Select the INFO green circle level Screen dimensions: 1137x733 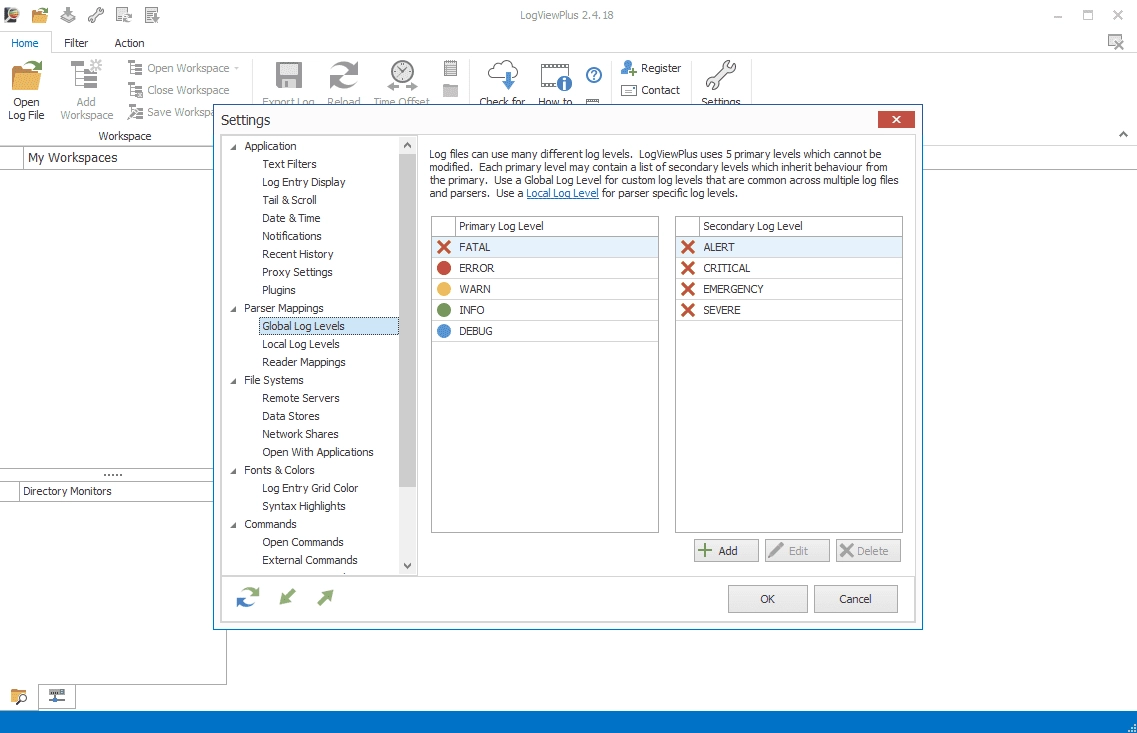tap(545, 310)
